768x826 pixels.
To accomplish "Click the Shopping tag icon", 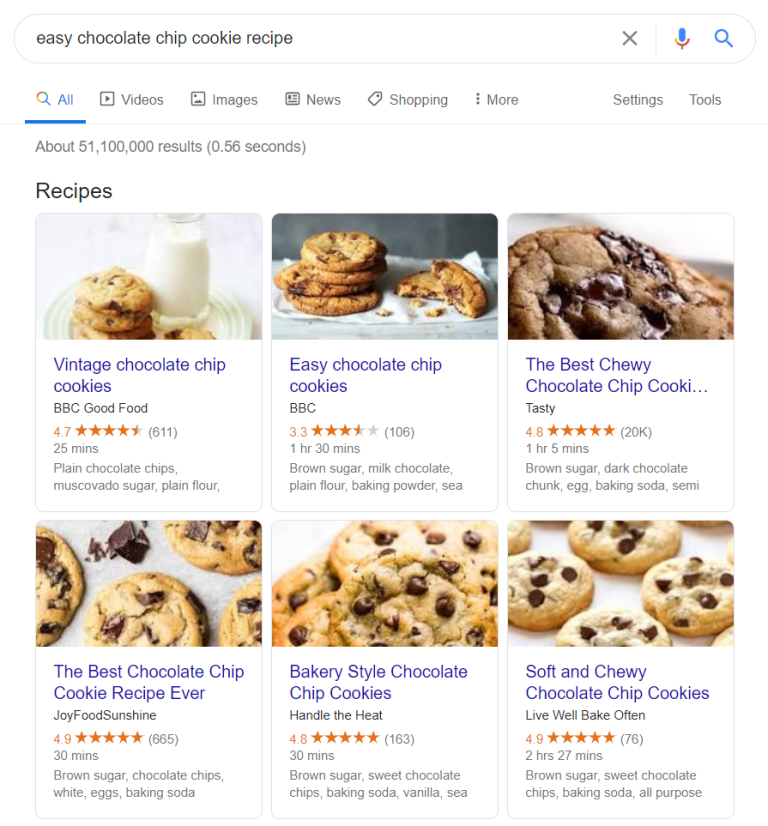I will tap(374, 99).
